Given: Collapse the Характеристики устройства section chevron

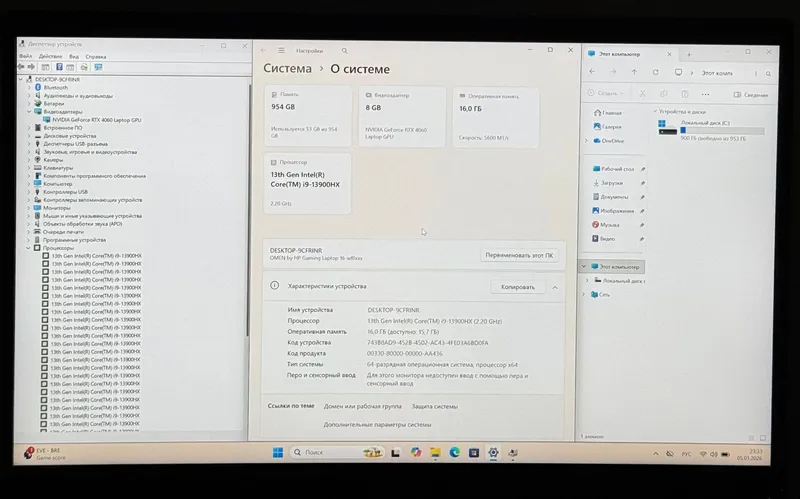Looking at the screenshot, I should click(x=555, y=287).
